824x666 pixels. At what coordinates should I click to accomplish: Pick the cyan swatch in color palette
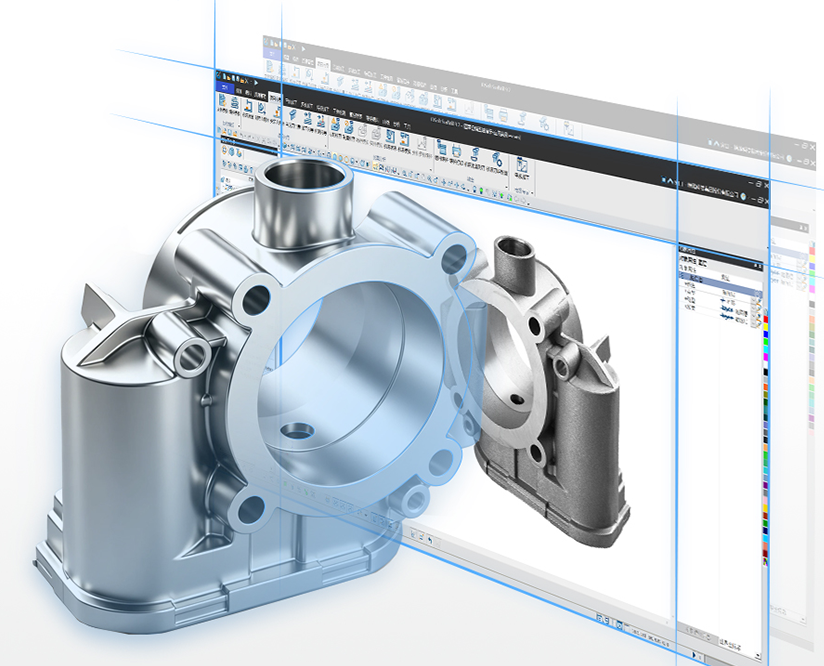(766, 349)
